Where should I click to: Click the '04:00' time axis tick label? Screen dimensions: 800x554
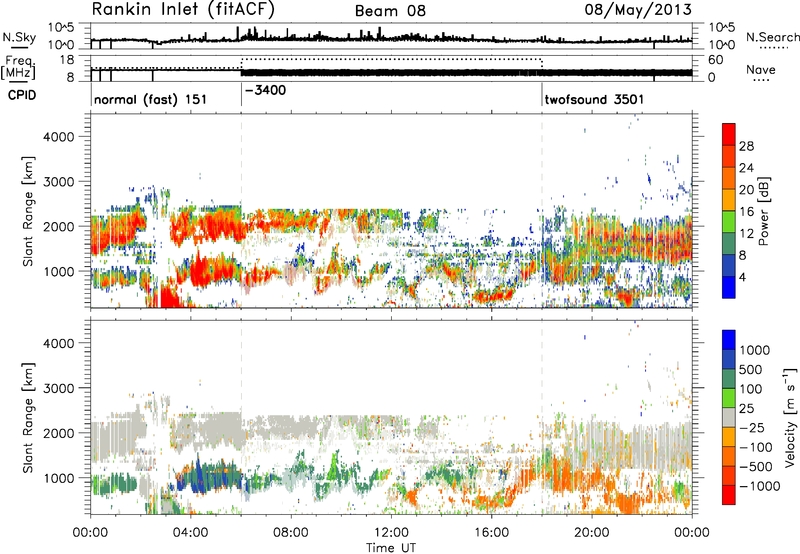[190, 533]
